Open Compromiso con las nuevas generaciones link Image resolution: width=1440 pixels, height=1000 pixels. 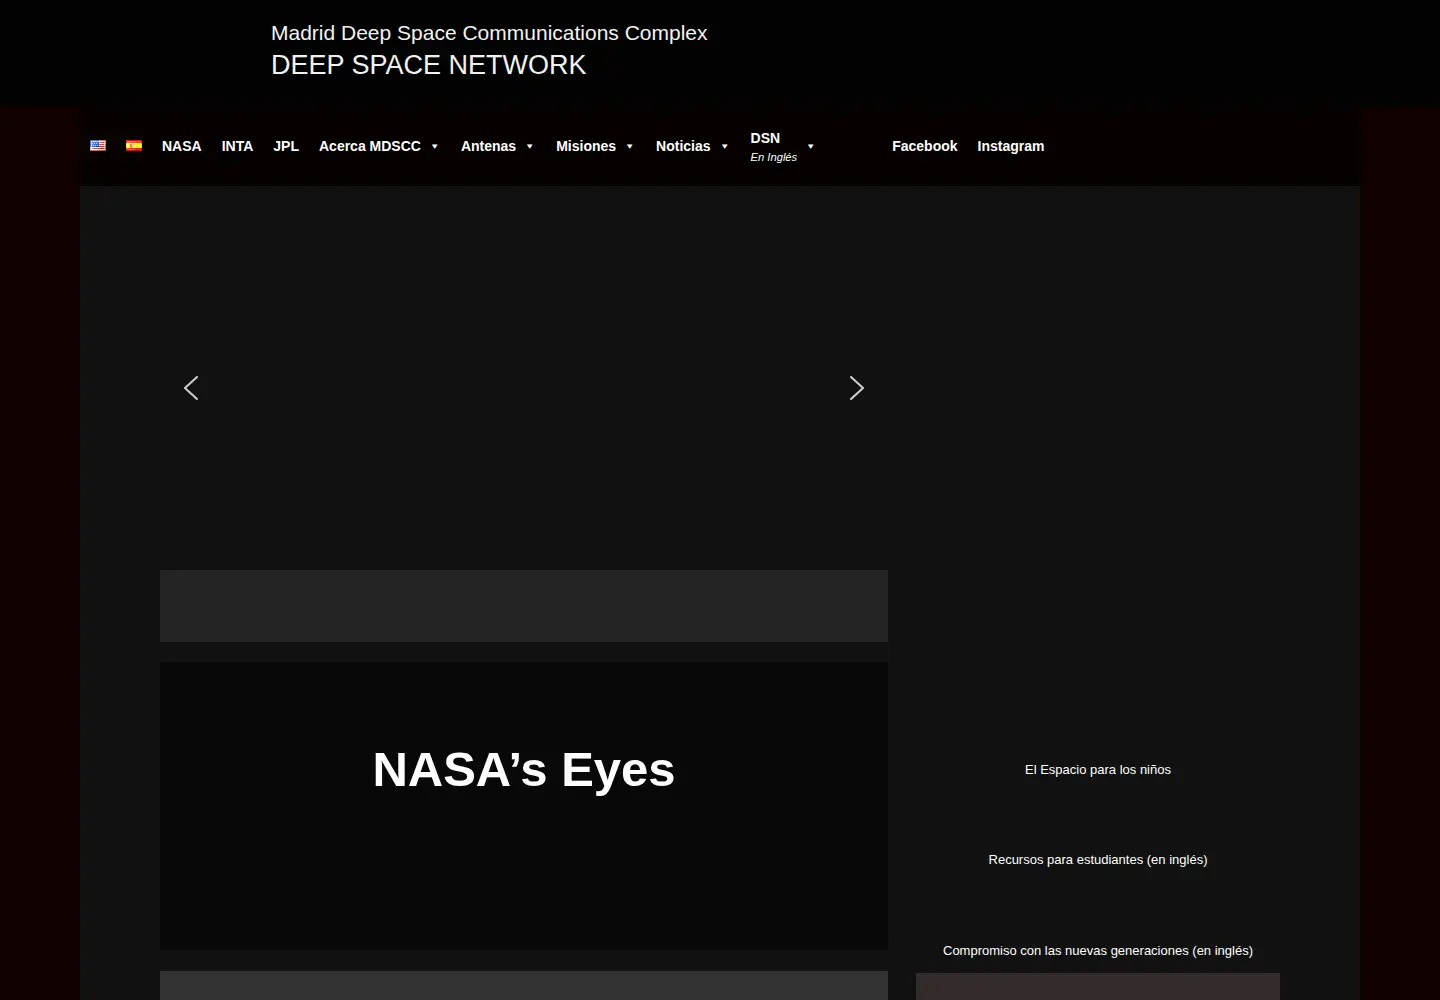coord(1097,951)
